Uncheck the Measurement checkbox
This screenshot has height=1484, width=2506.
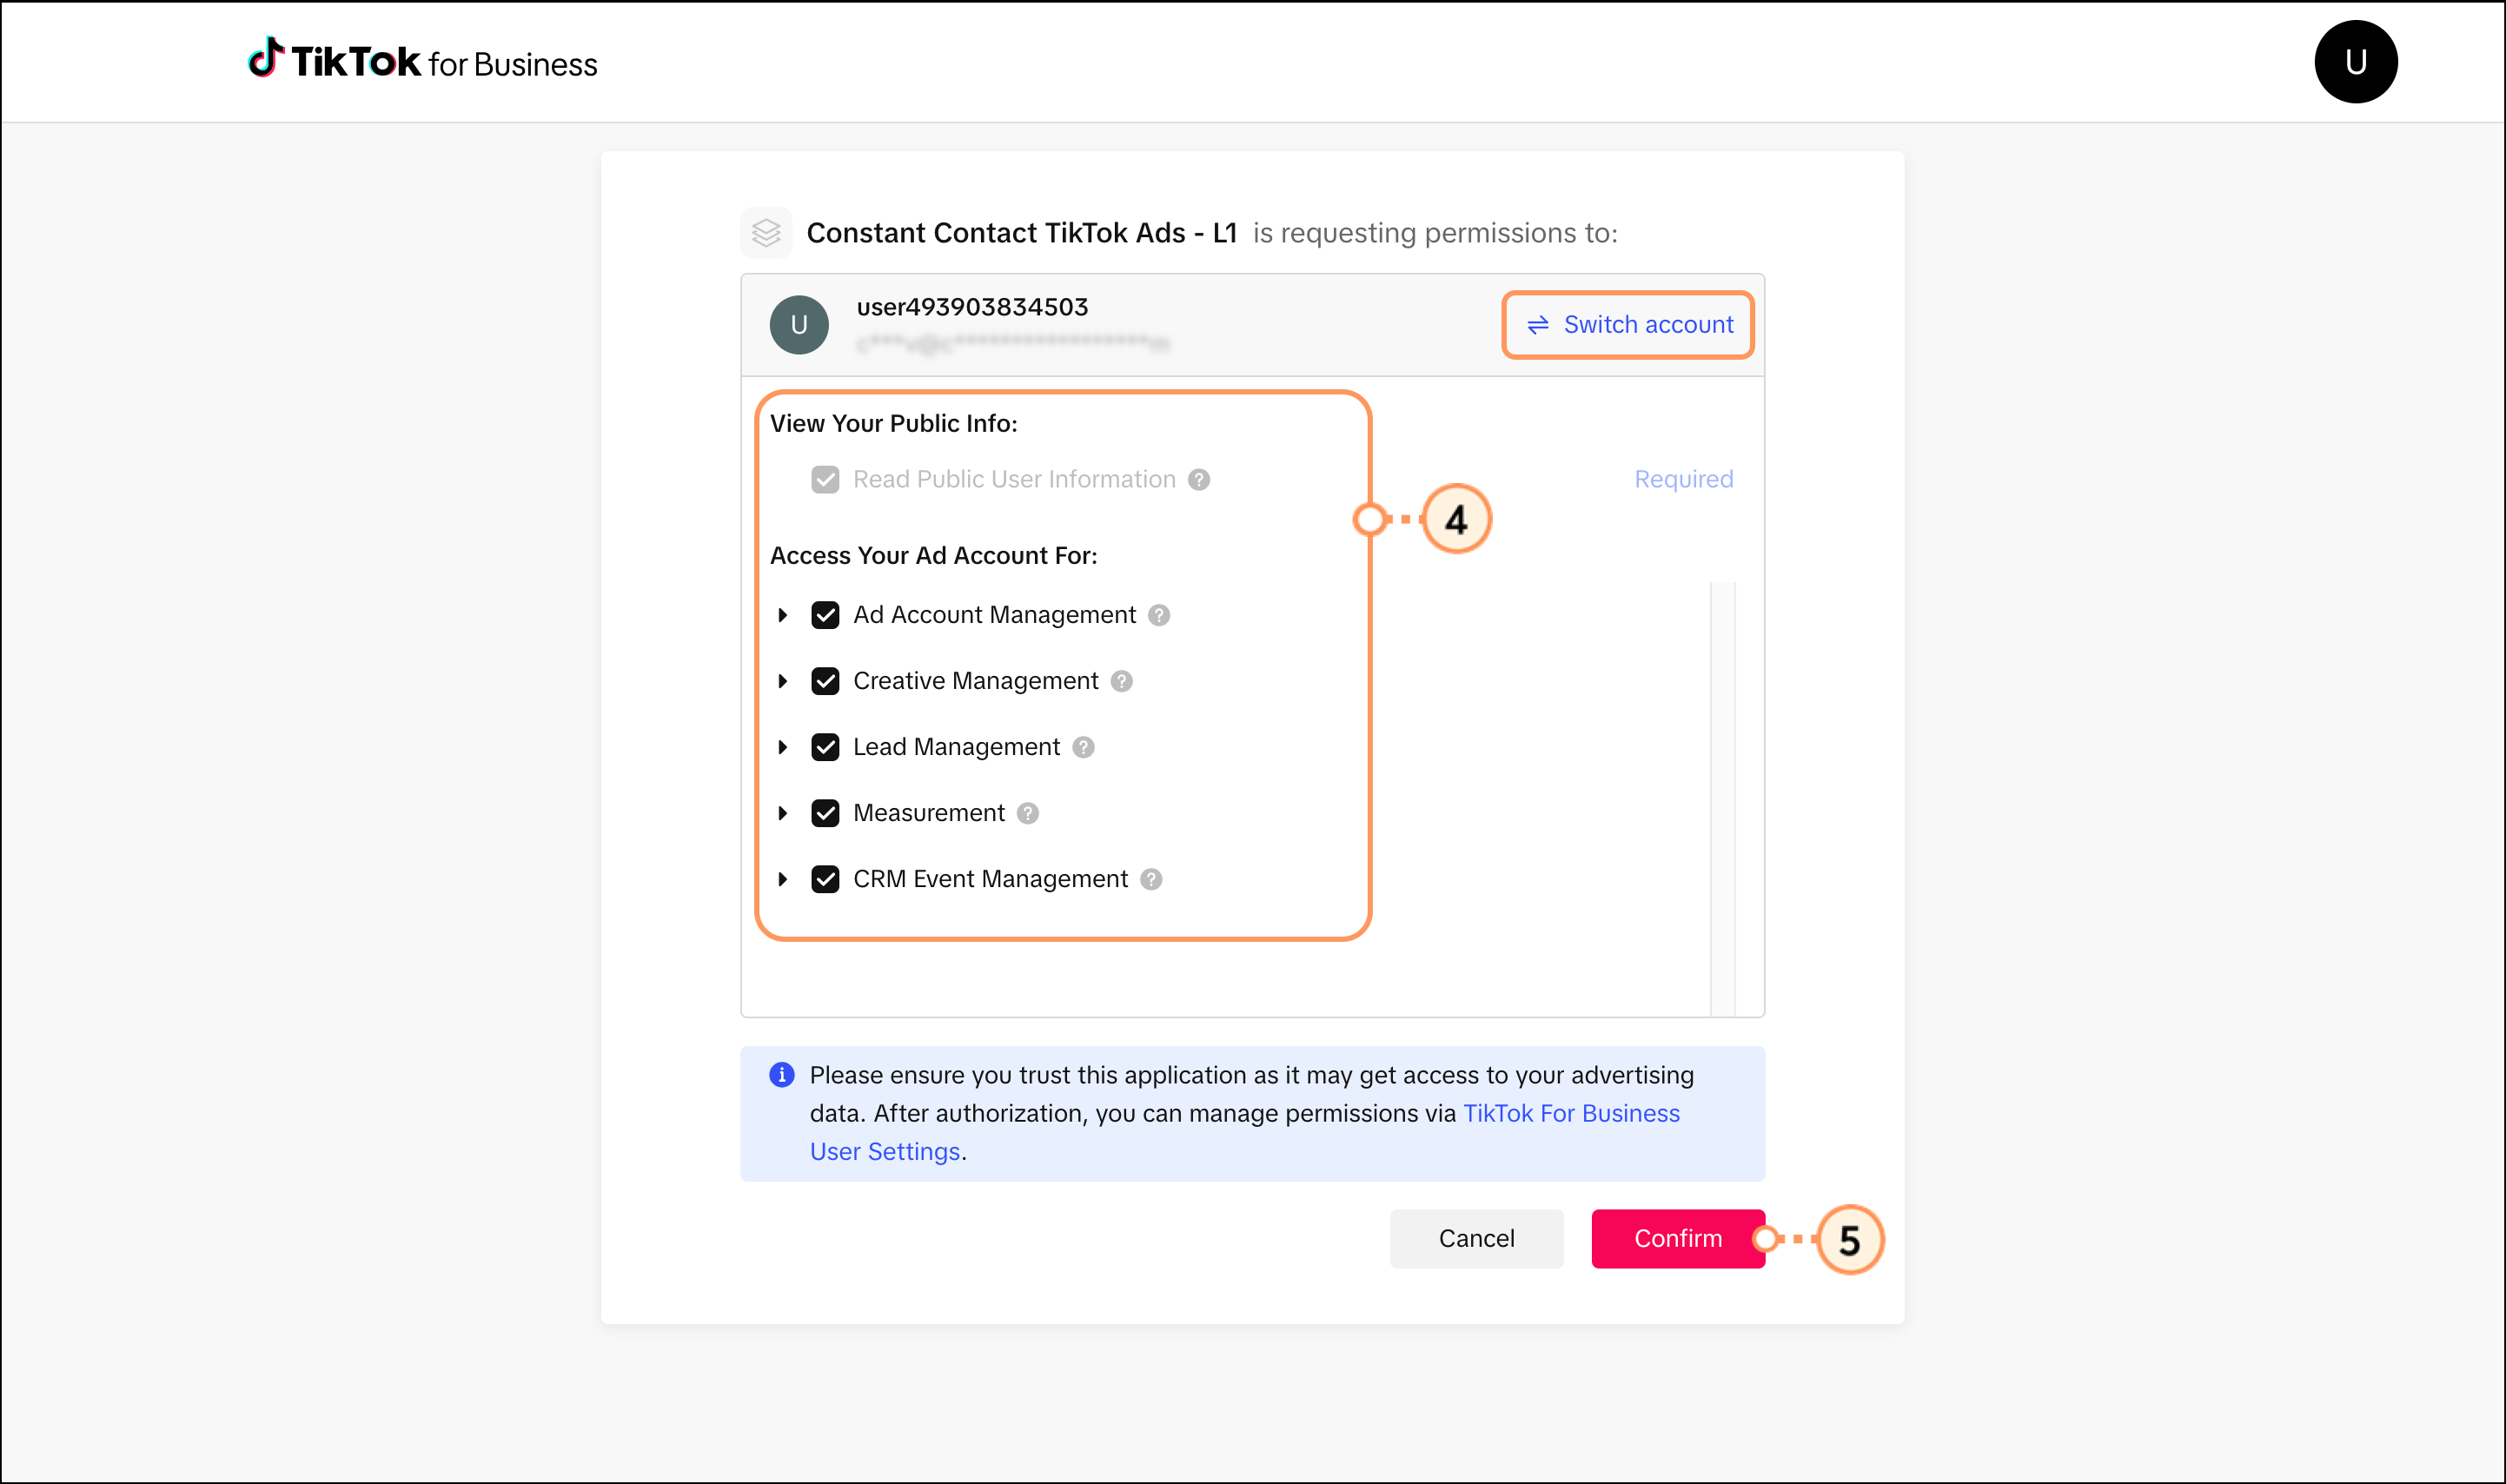point(825,813)
